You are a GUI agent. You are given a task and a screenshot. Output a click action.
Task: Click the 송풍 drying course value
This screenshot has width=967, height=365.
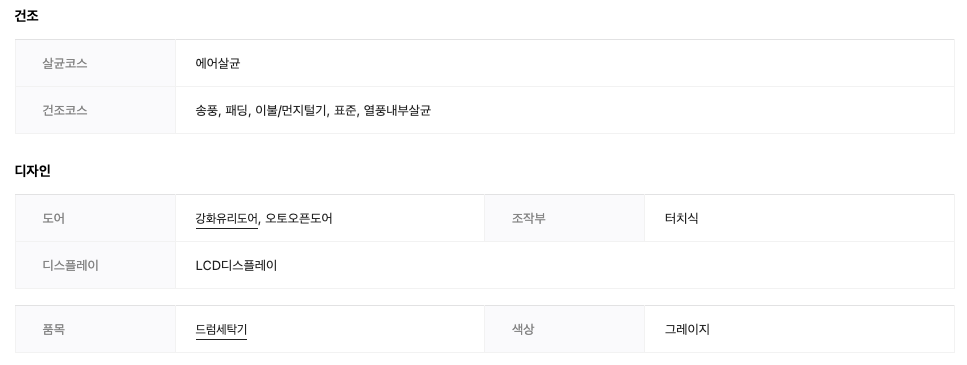(207, 110)
